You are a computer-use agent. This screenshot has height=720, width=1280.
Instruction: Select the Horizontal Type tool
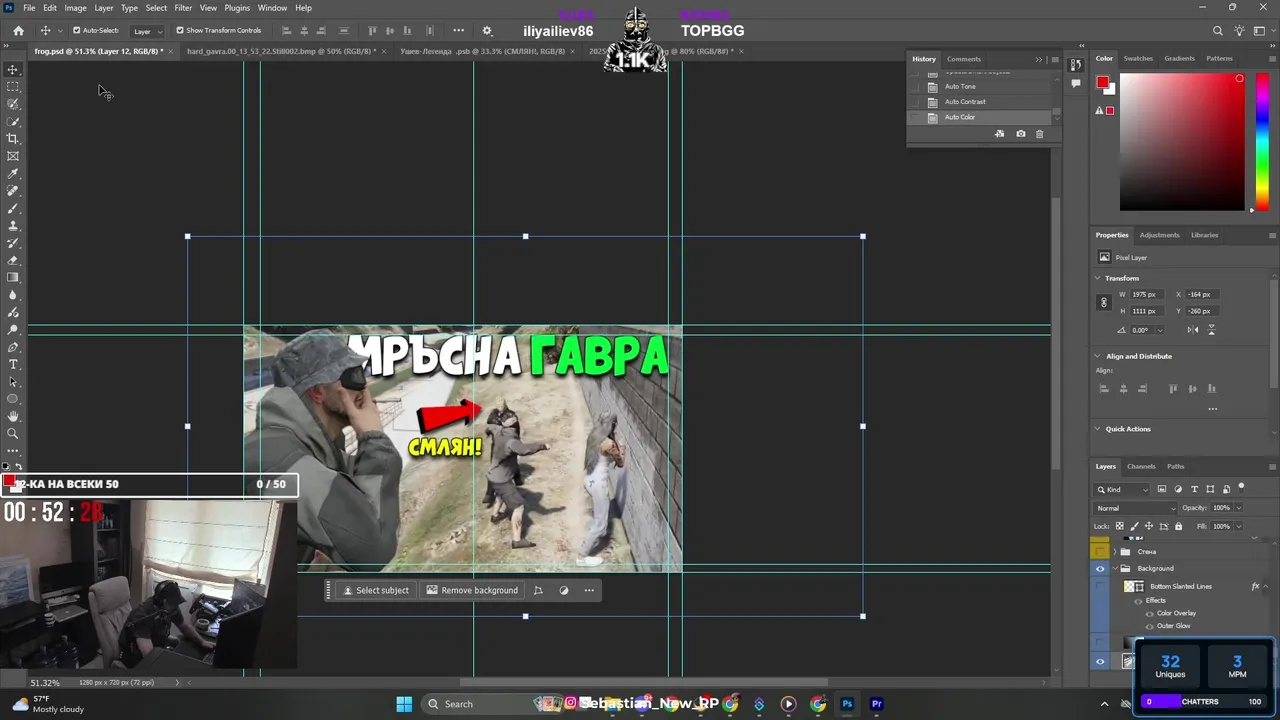[x=13, y=364]
